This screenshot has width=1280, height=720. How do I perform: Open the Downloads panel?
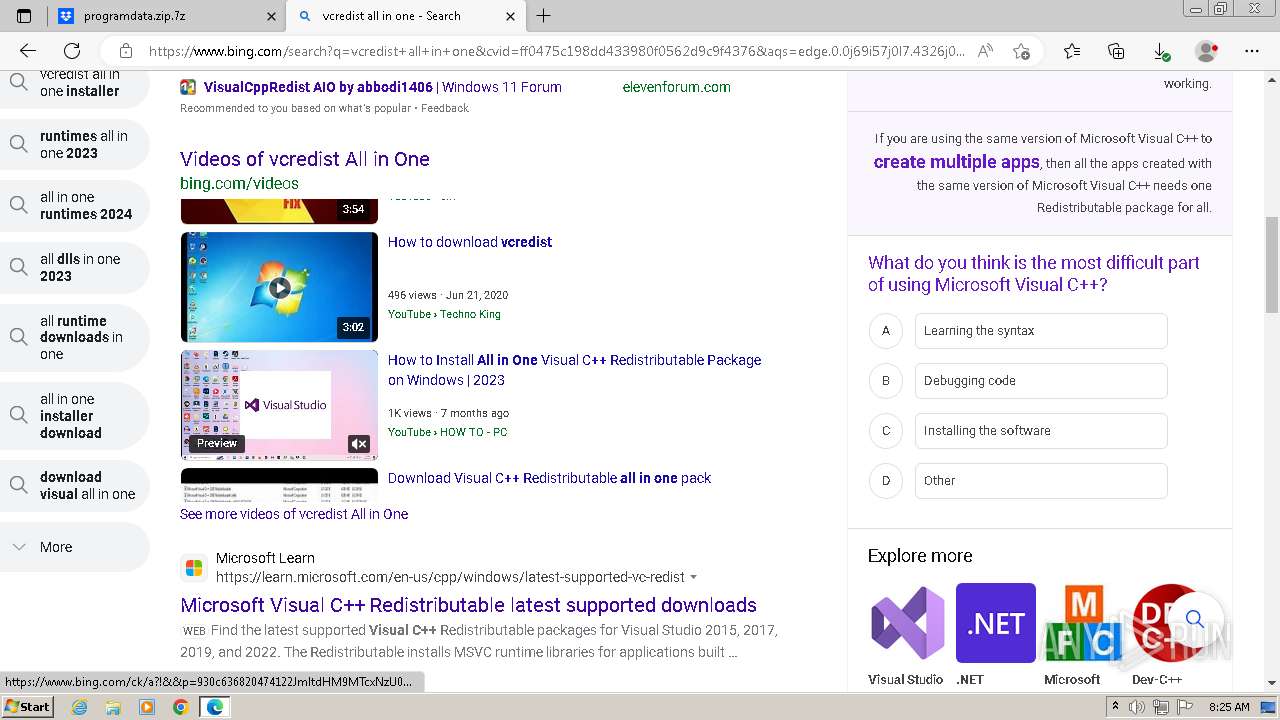coord(1161,51)
